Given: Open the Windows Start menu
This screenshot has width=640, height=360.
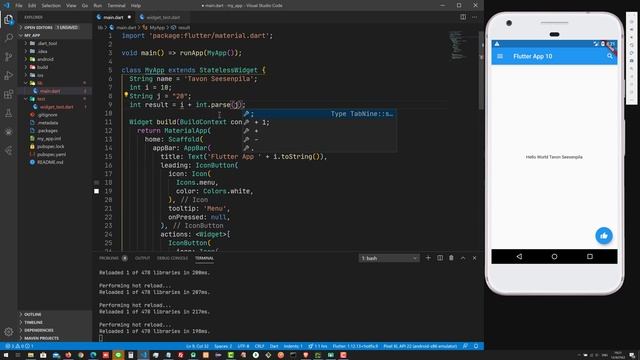Looking at the screenshot, I should click(6, 355).
